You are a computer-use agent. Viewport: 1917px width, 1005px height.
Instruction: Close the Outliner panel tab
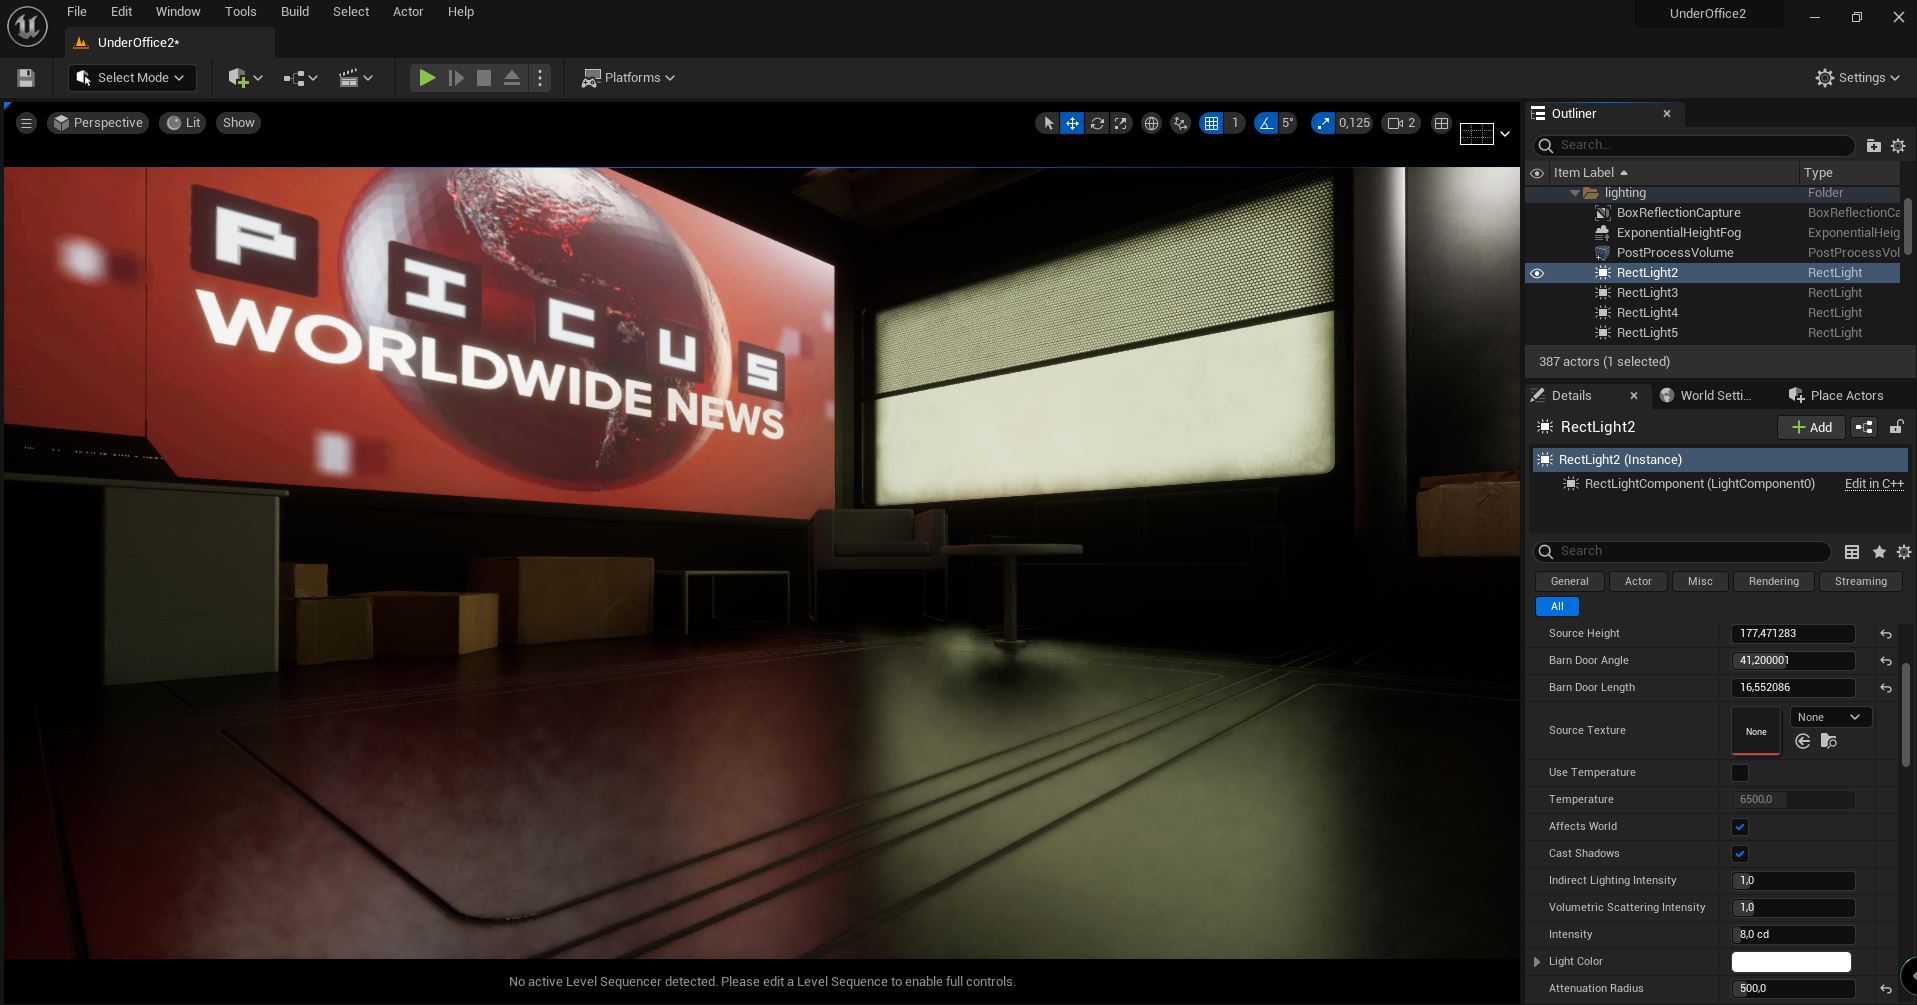click(x=1667, y=114)
